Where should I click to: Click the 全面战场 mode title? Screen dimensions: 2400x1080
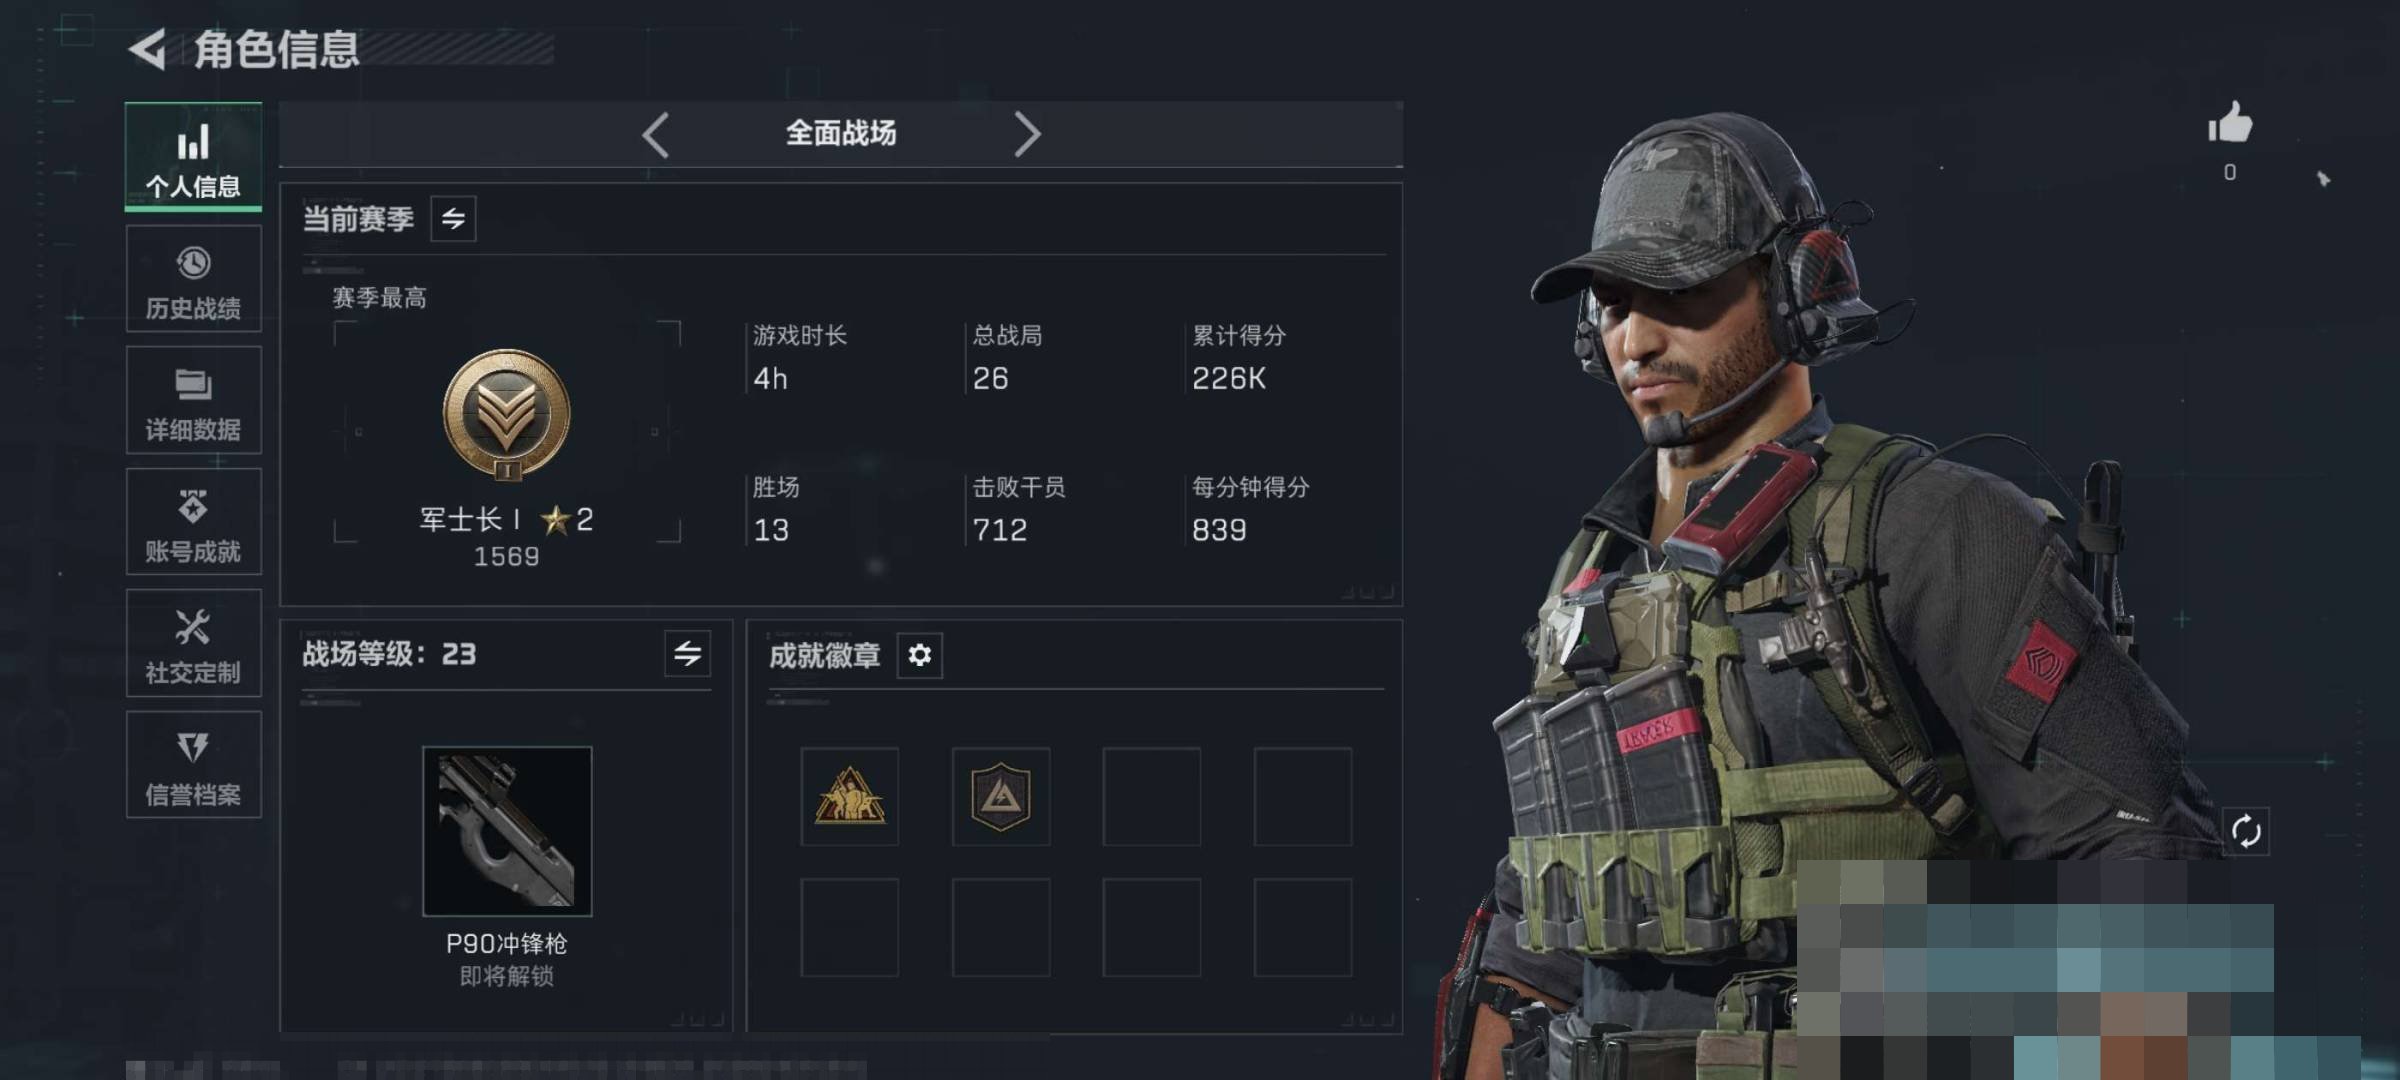point(841,133)
